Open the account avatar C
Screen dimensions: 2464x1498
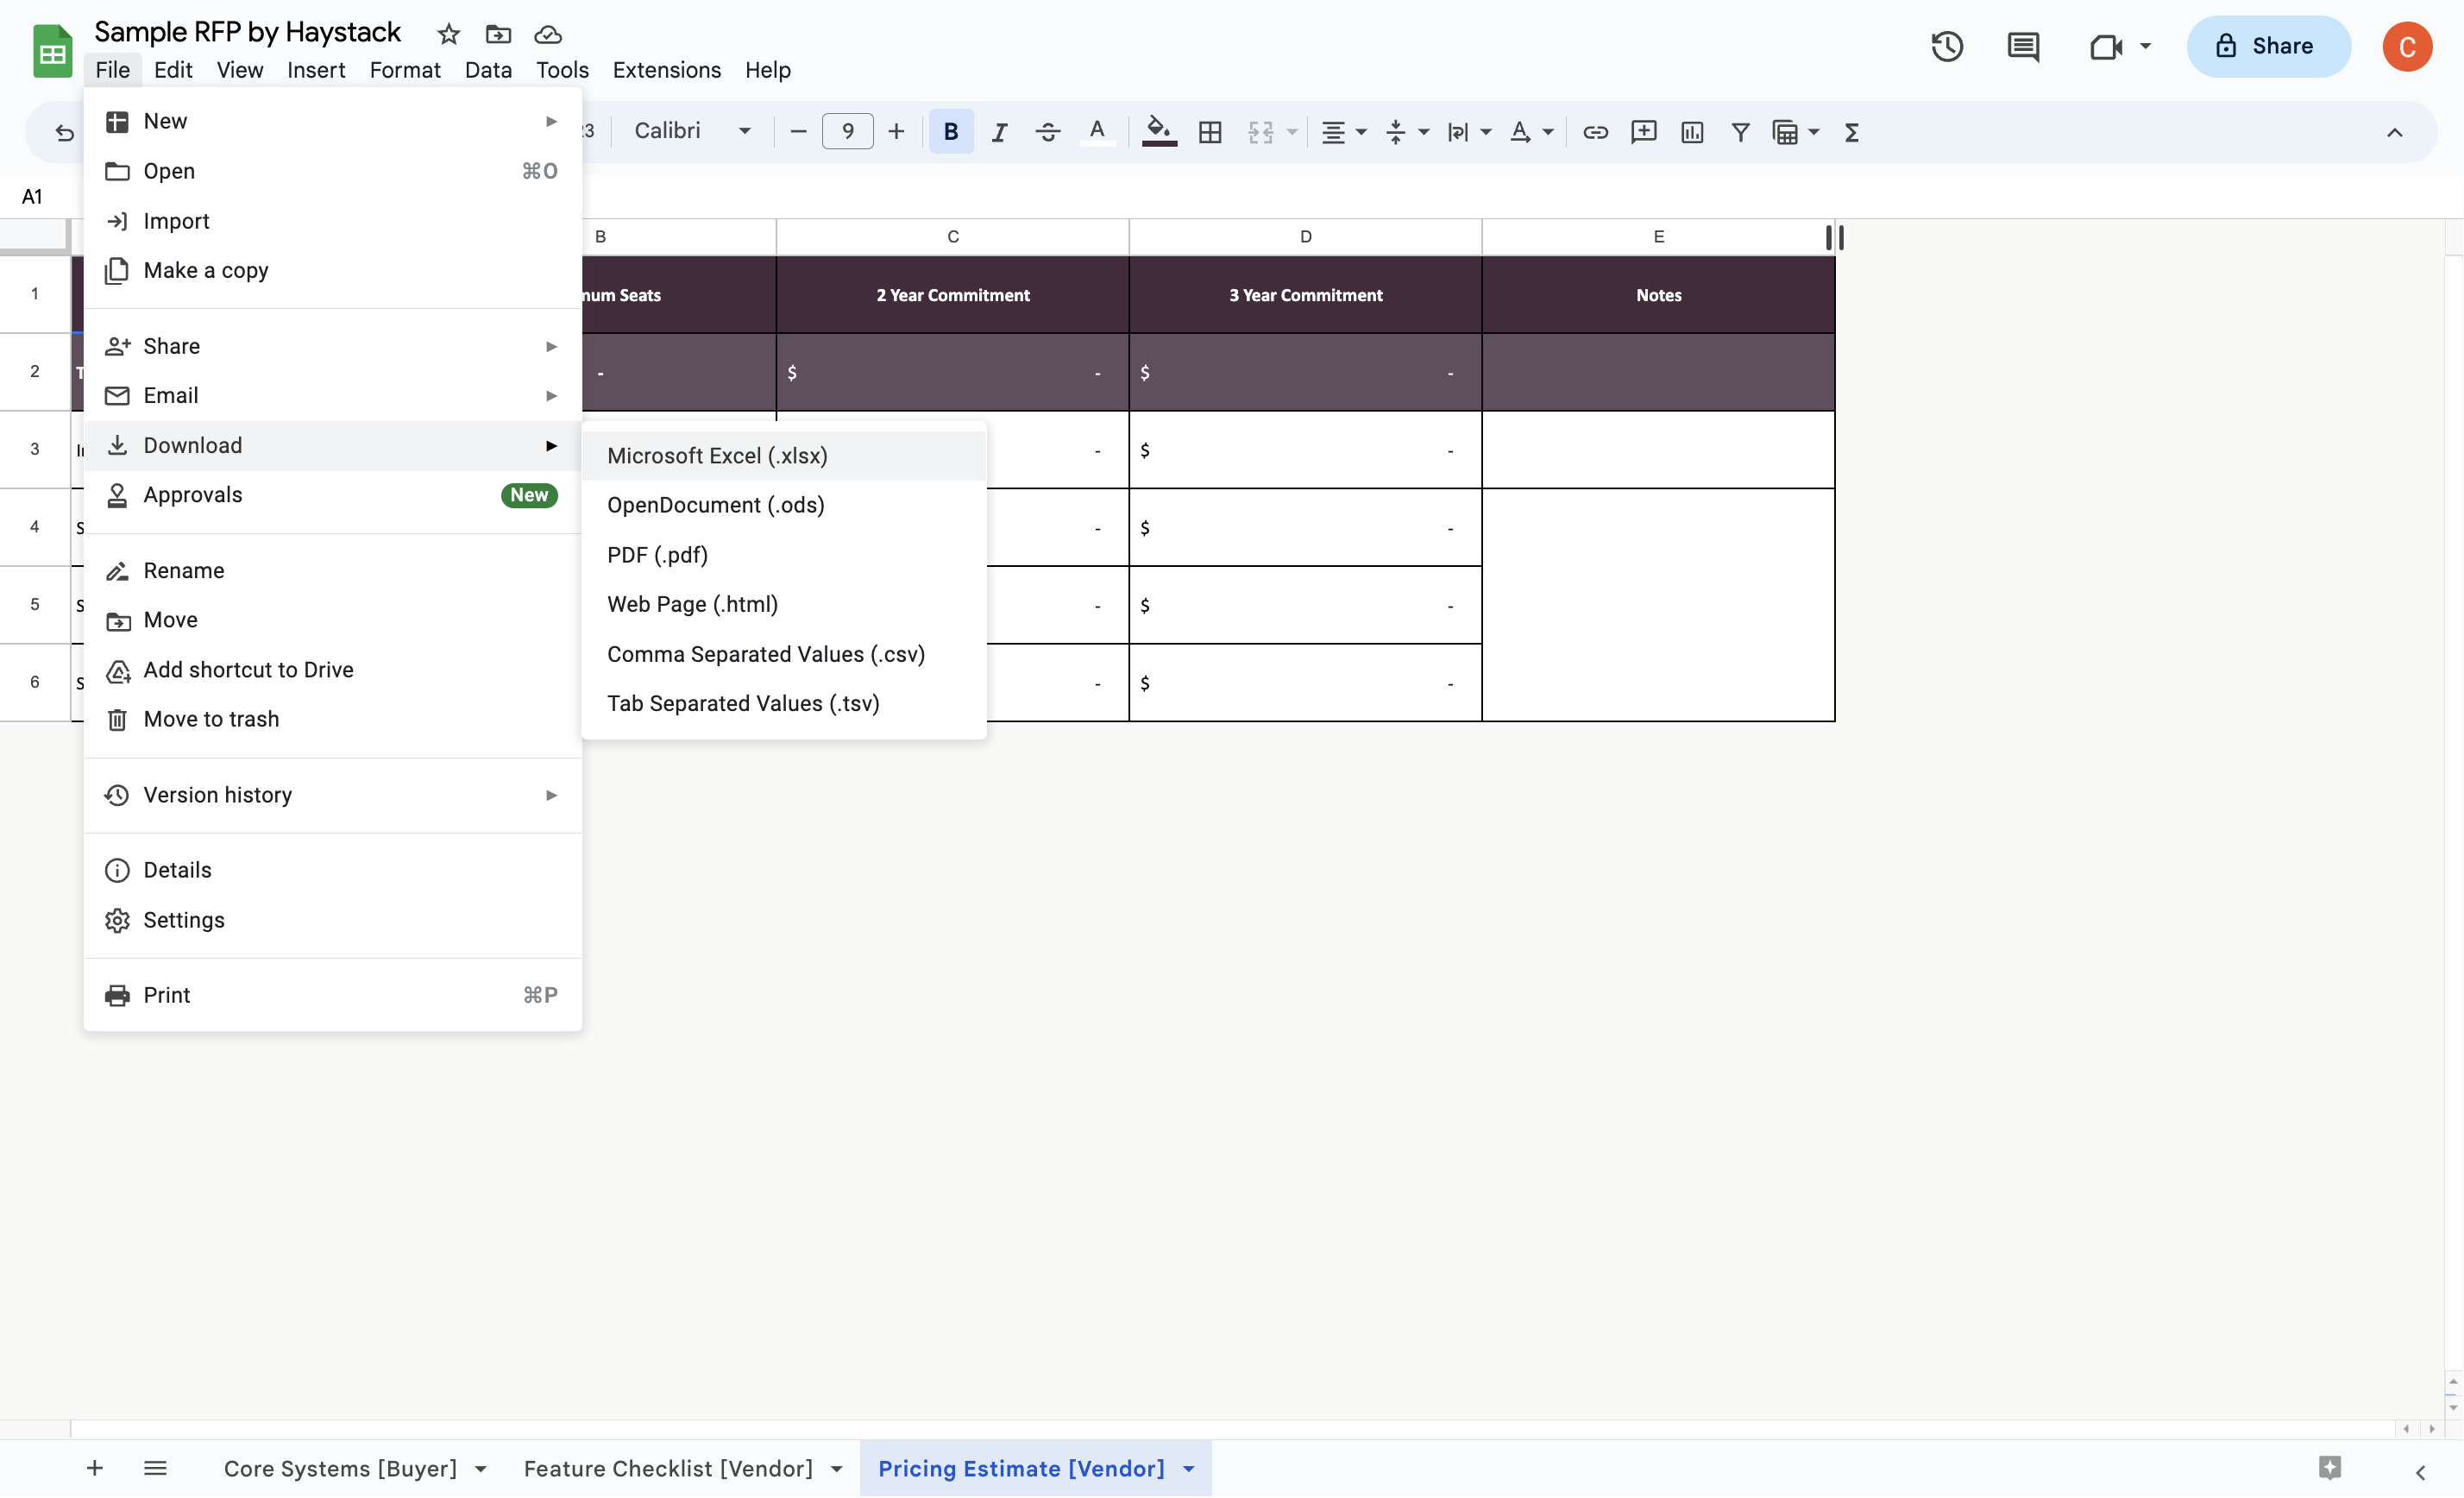2406,46
